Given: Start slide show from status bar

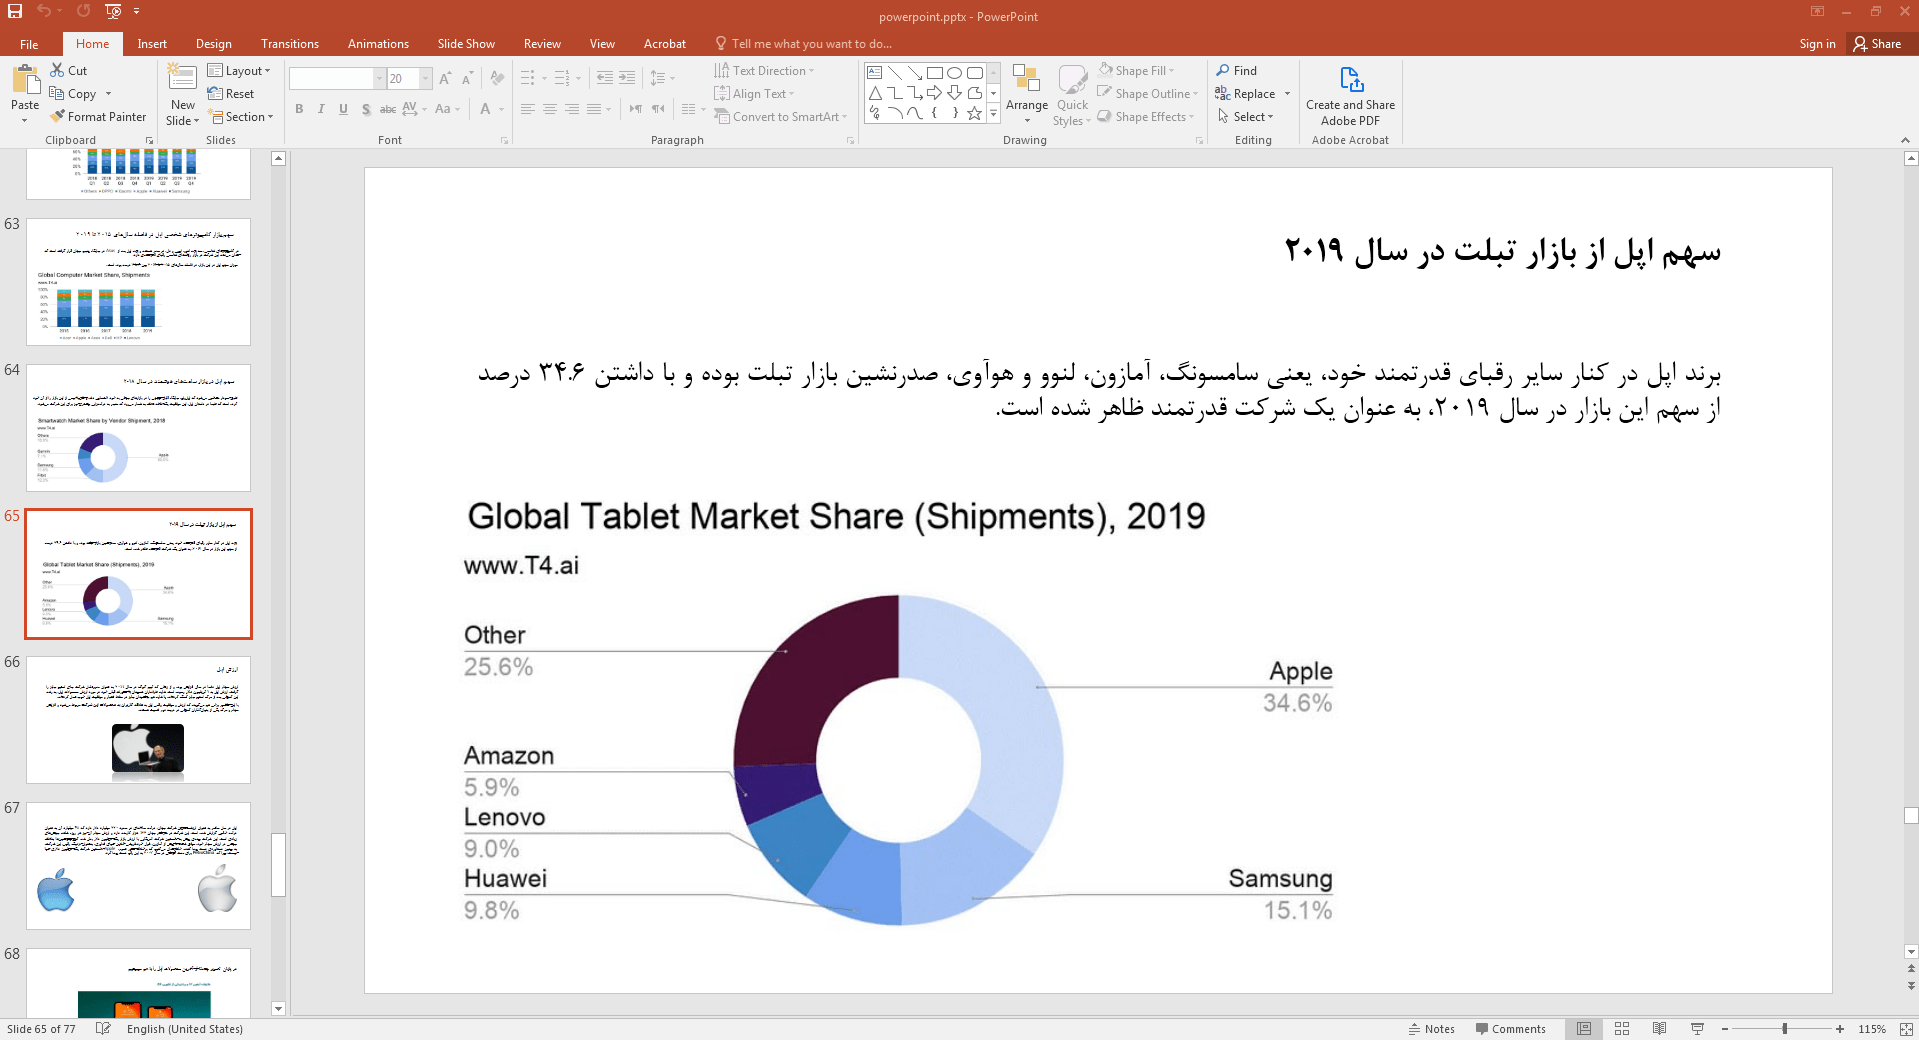Looking at the screenshot, I should coord(1697,1029).
